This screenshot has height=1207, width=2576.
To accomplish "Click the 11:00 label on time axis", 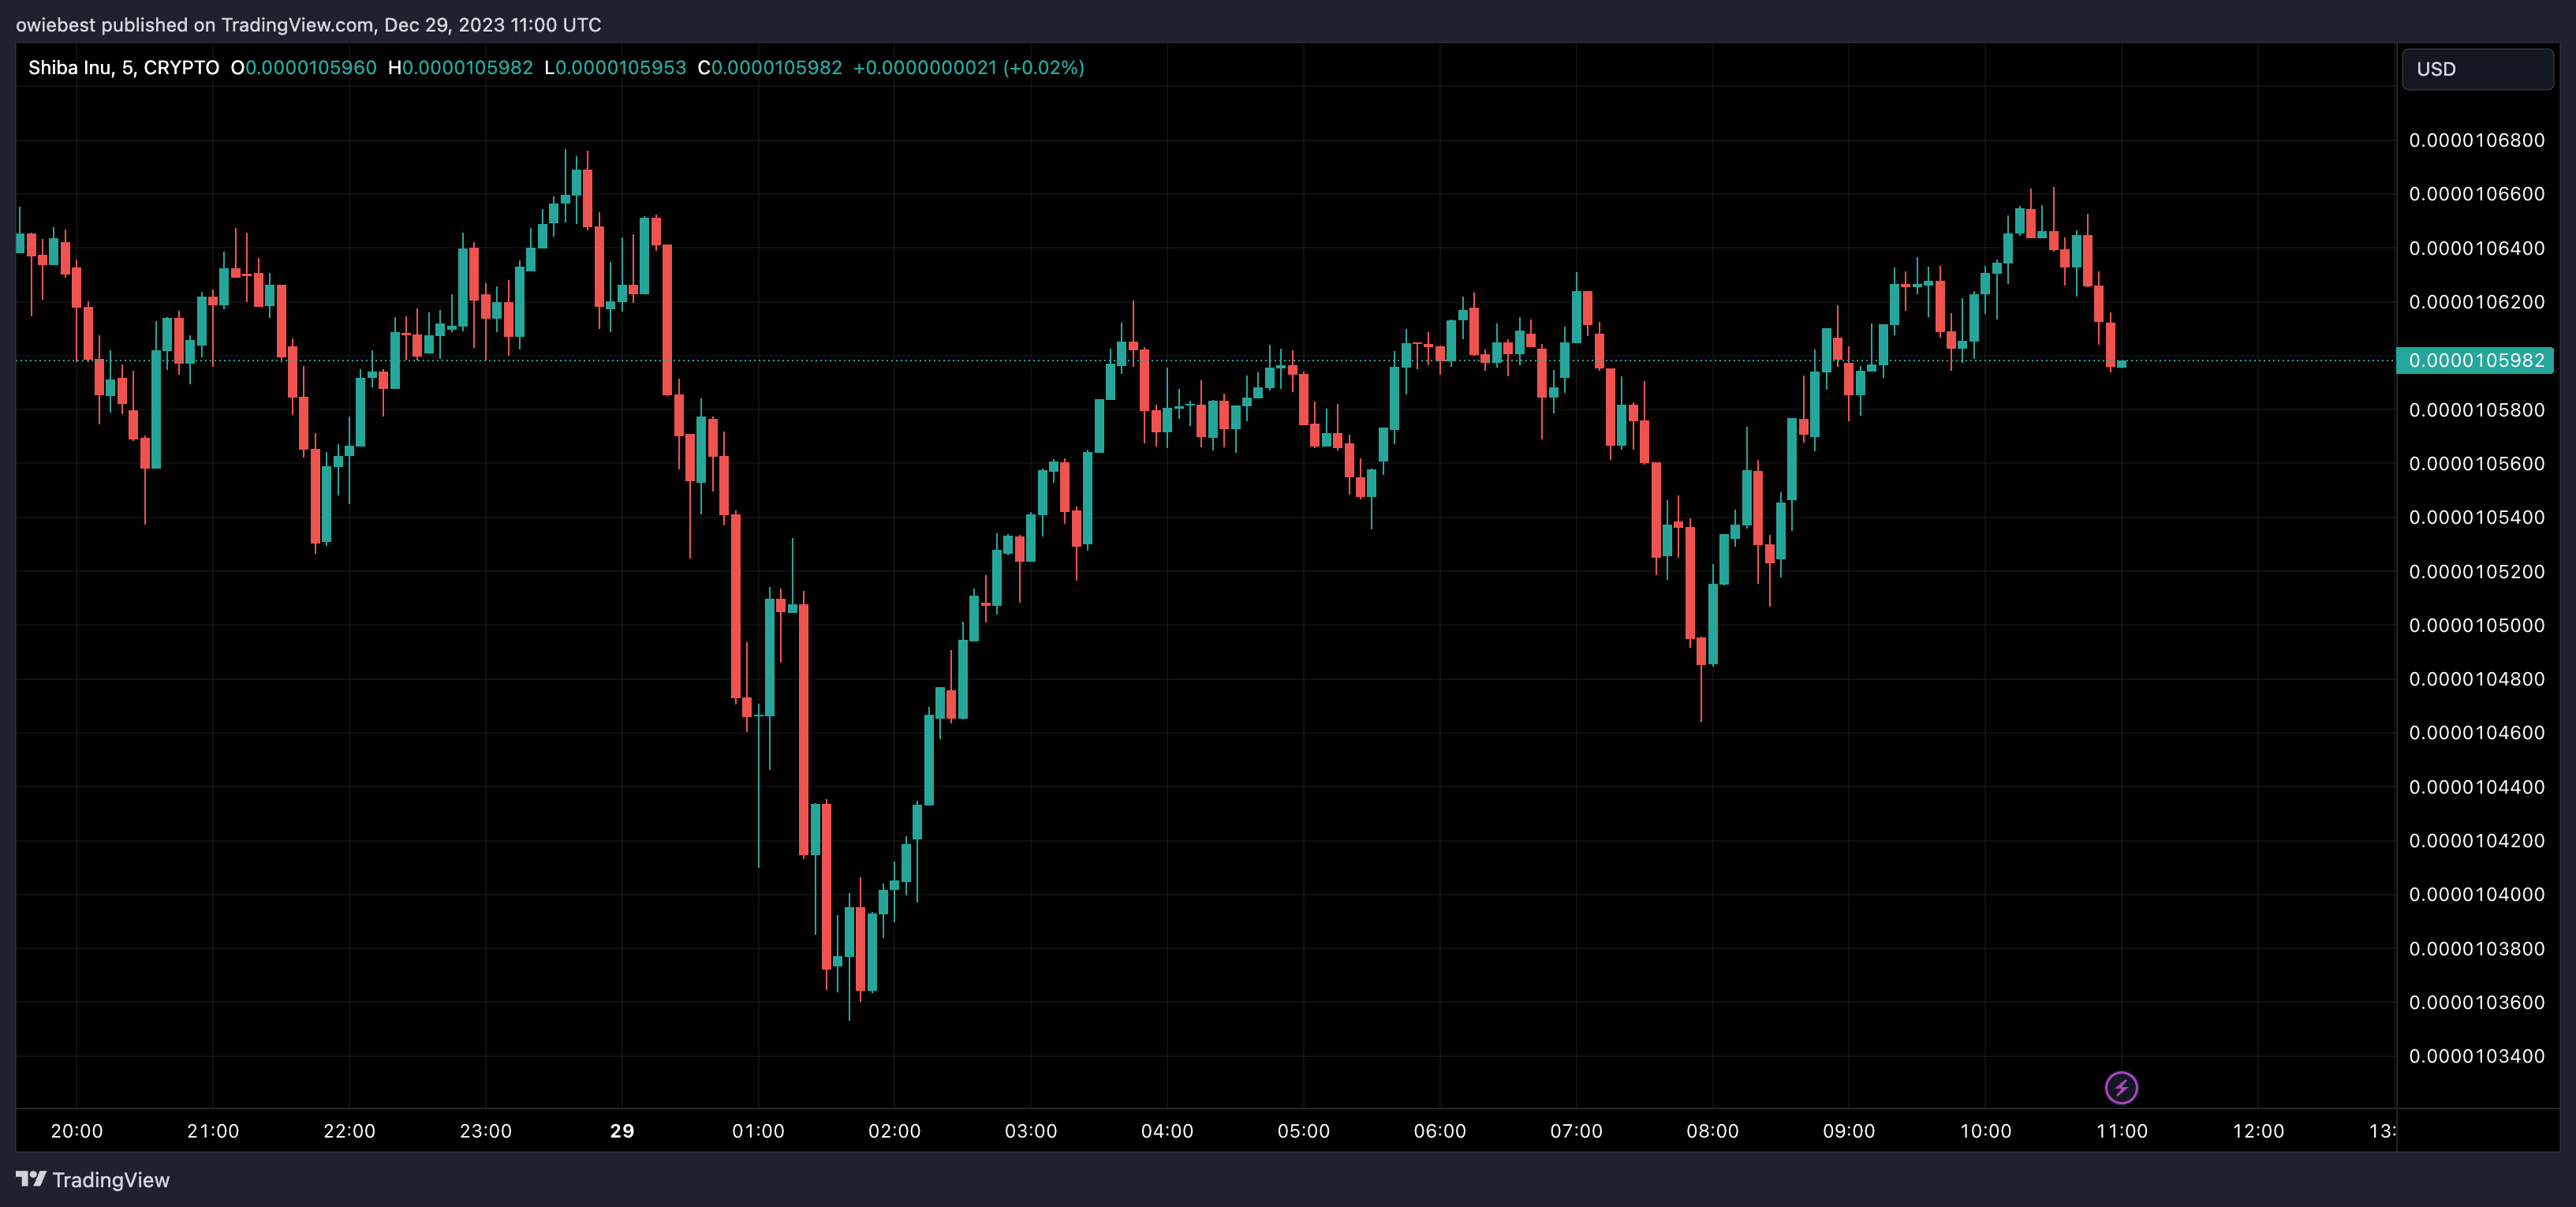I will pyautogui.click(x=2121, y=1131).
